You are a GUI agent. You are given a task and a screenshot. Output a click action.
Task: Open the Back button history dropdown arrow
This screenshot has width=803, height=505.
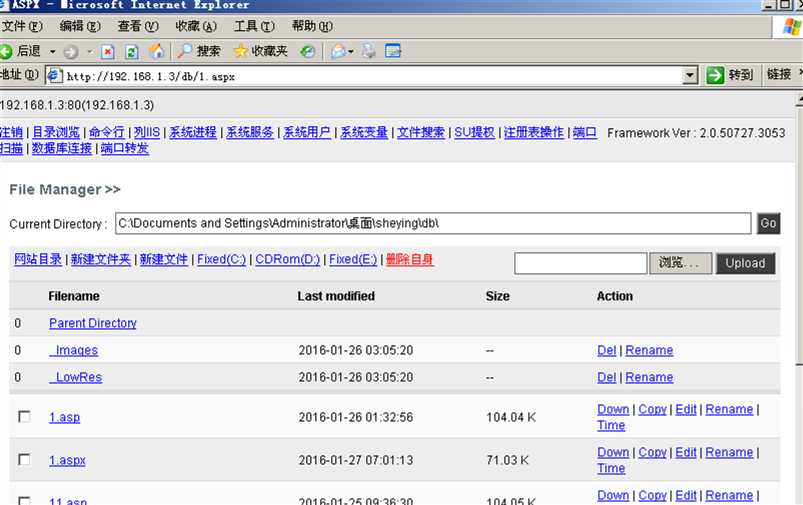coord(52,52)
